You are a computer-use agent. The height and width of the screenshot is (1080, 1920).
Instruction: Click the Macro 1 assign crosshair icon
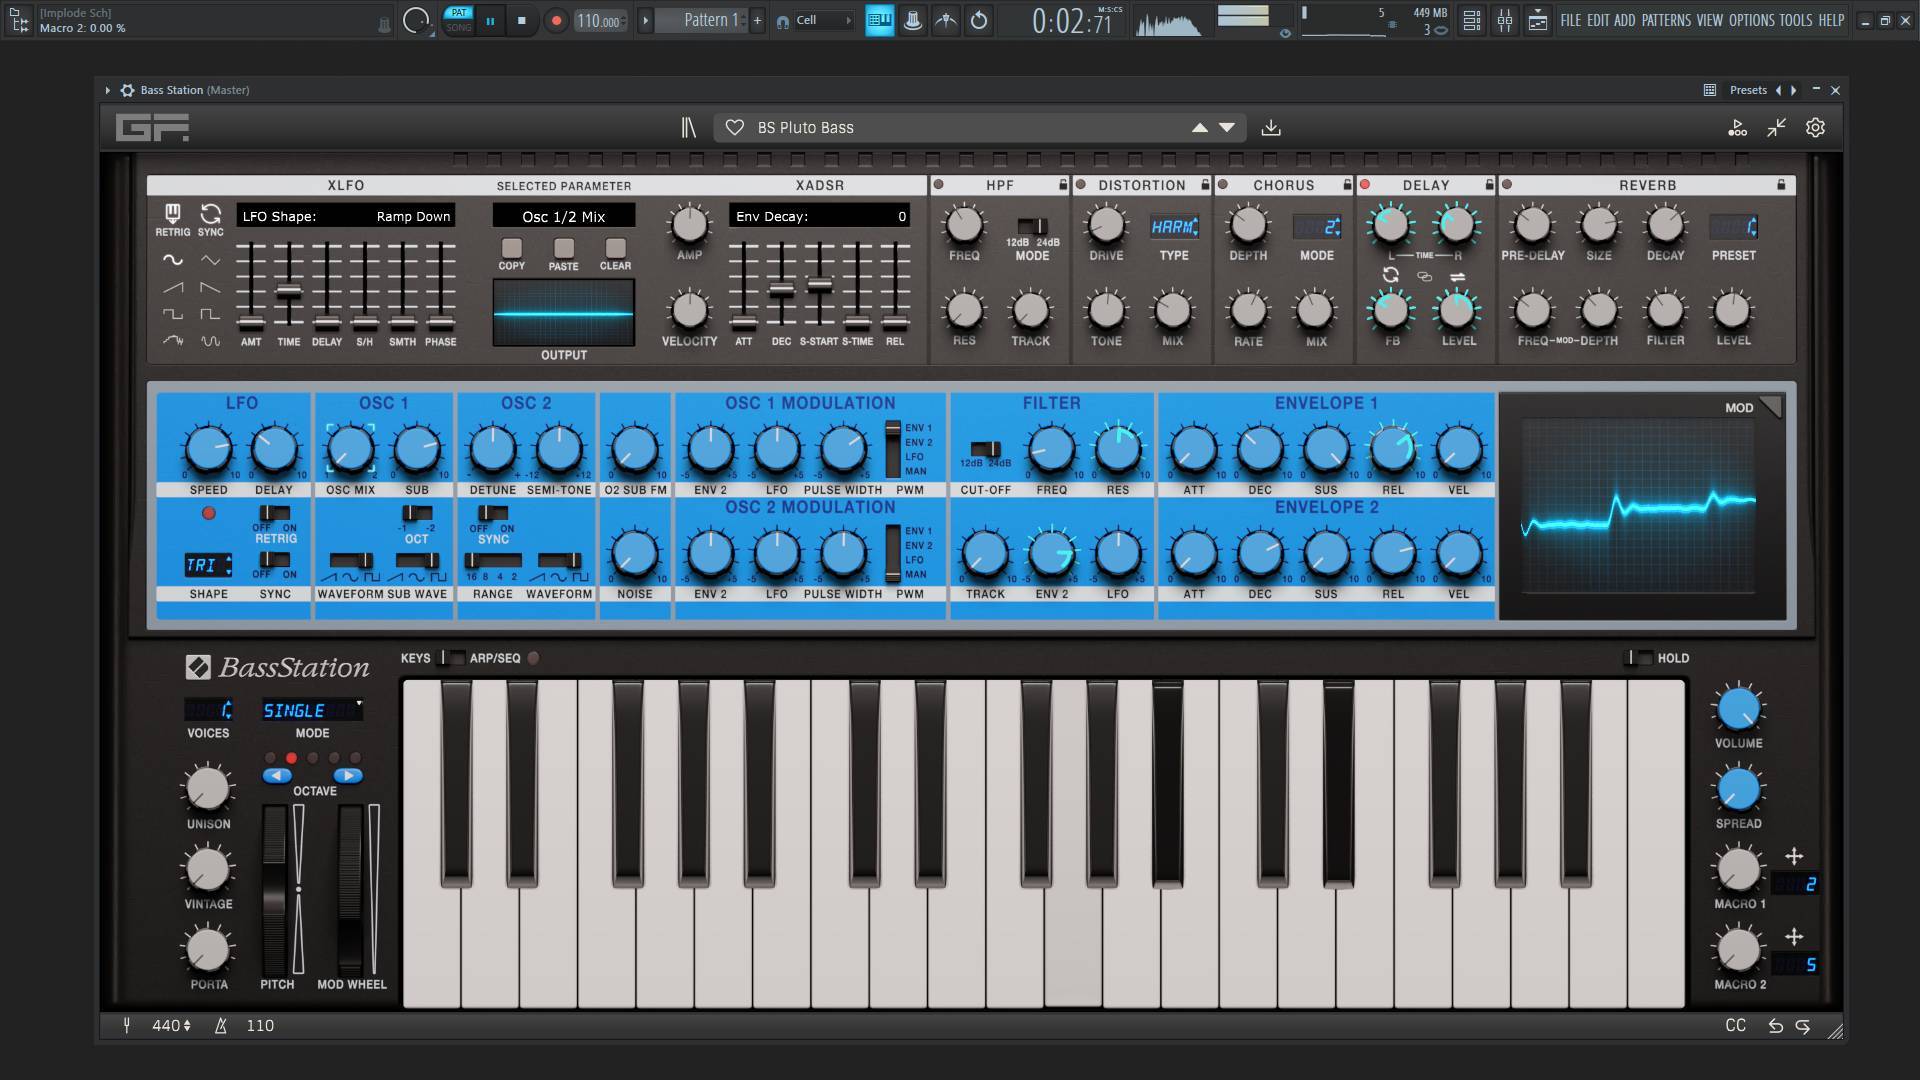click(1794, 857)
